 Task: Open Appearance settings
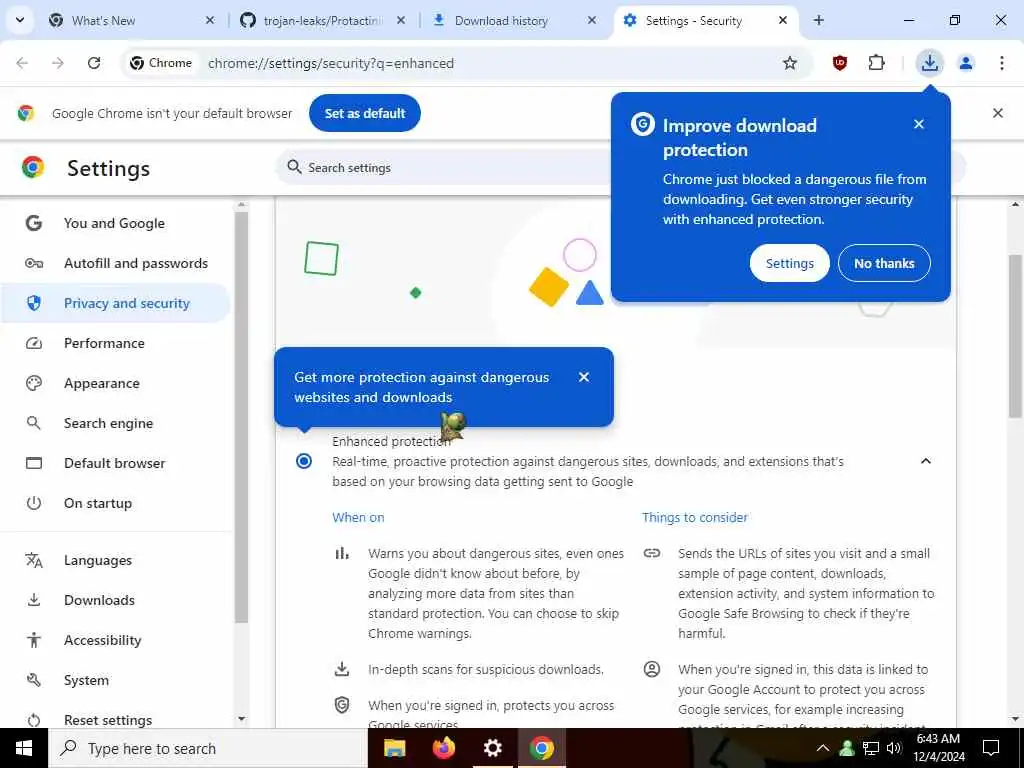point(115,383)
